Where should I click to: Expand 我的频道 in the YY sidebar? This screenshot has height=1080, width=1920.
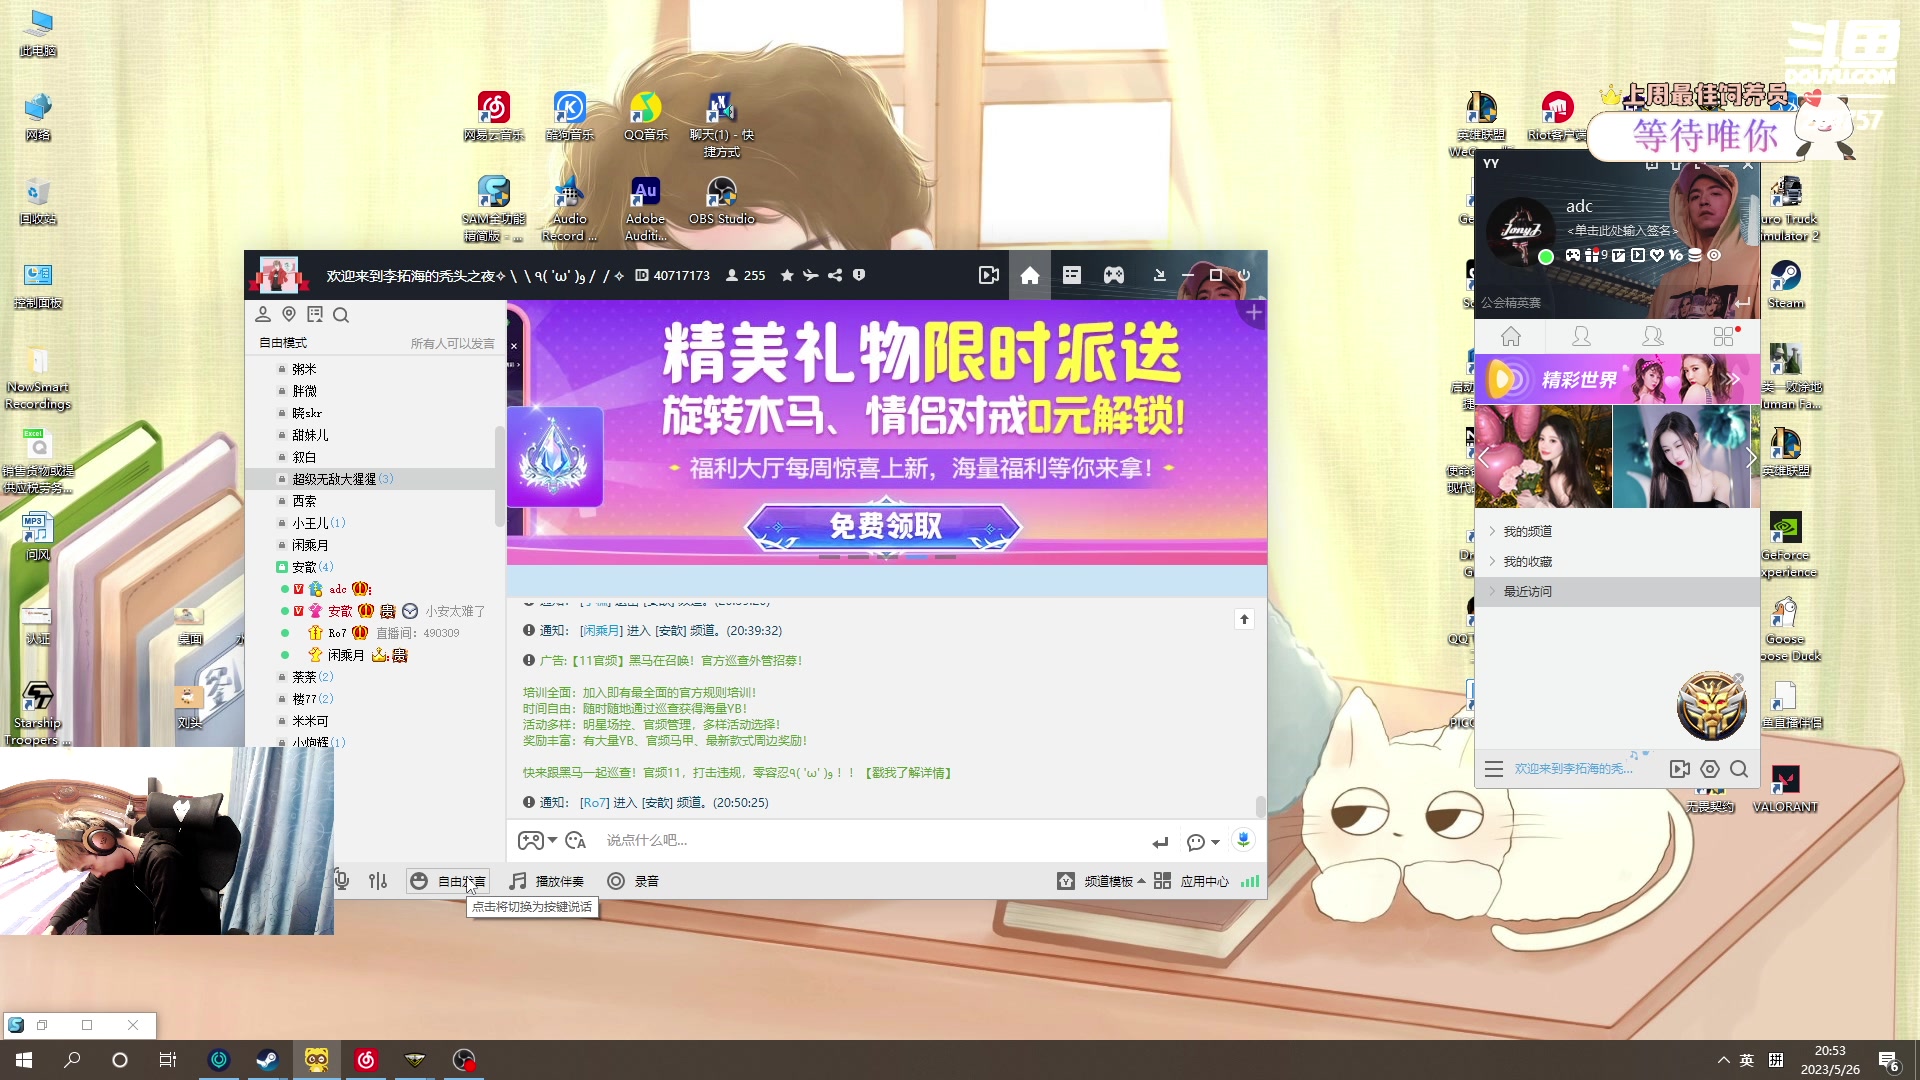coord(1528,531)
